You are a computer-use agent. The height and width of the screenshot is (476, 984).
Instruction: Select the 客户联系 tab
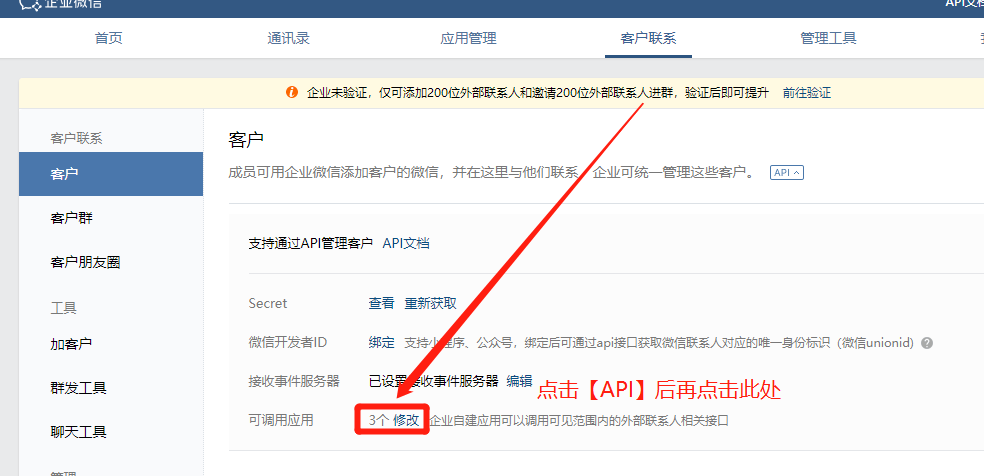pyautogui.click(x=648, y=38)
